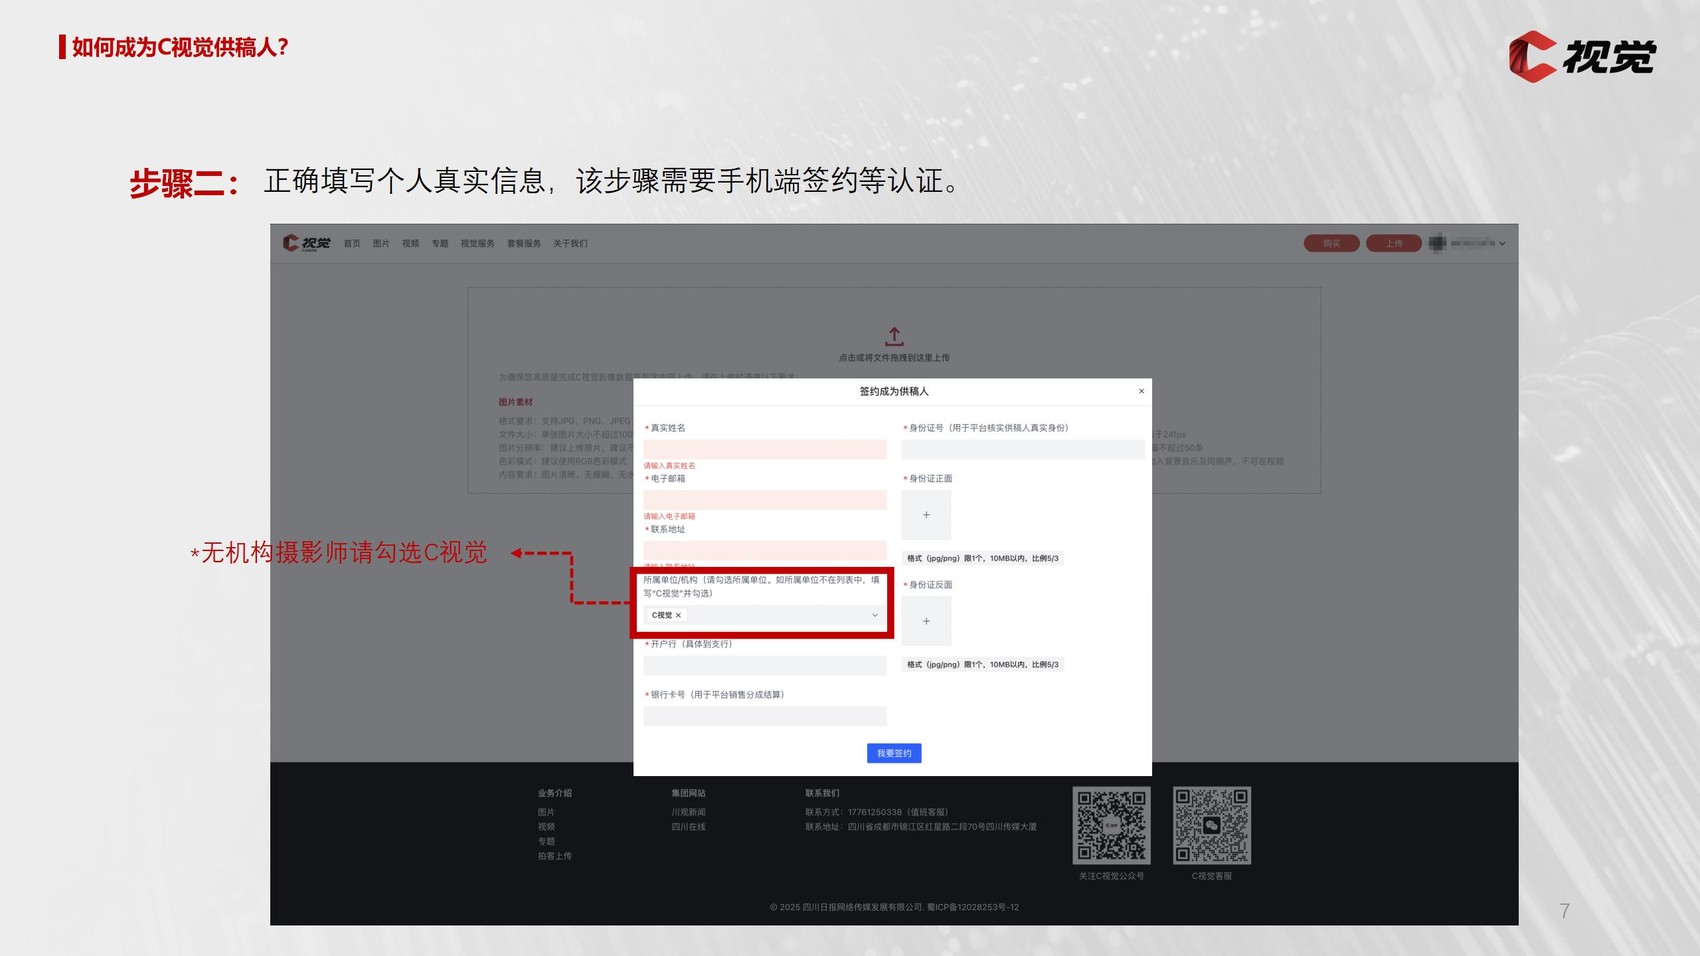Open the 川观新闻 footer link
The image size is (1700, 956).
tap(688, 812)
